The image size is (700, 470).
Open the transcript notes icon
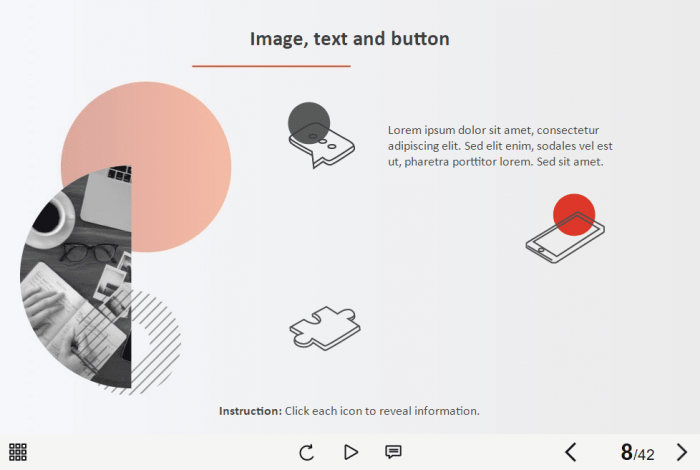(393, 452)
